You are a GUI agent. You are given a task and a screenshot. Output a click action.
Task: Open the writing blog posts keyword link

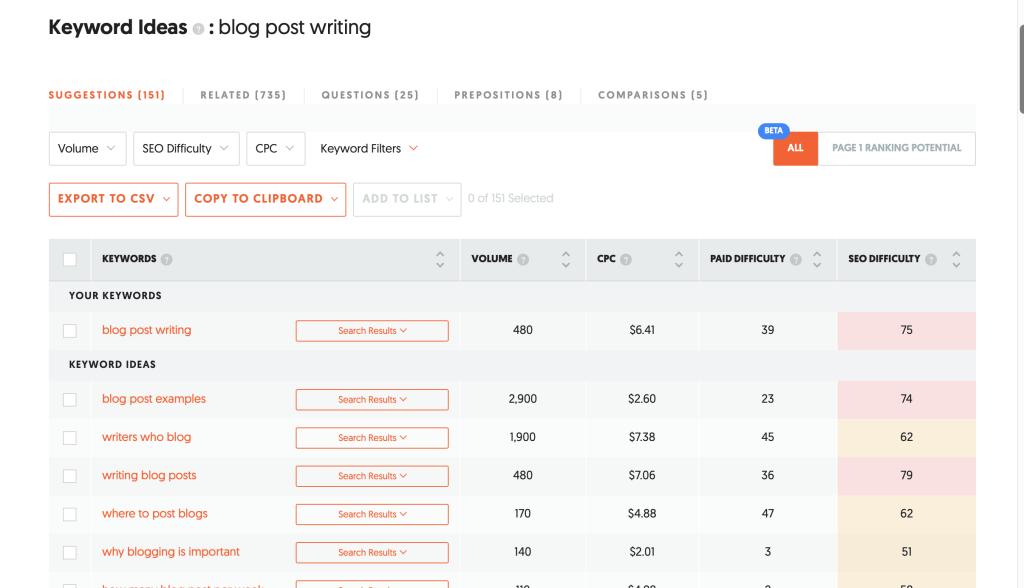(149, 476)
